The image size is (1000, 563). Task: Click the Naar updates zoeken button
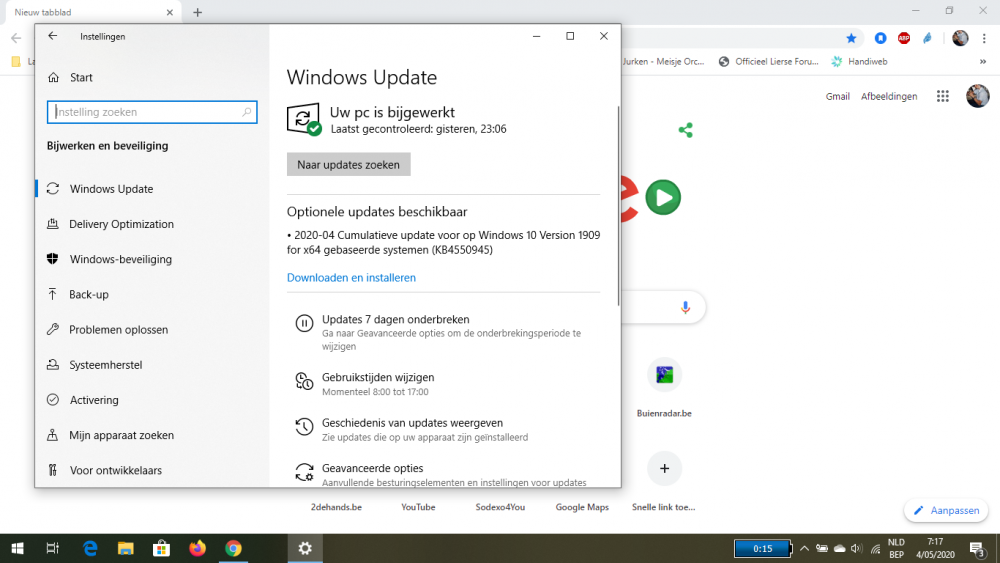click(348, 165)
